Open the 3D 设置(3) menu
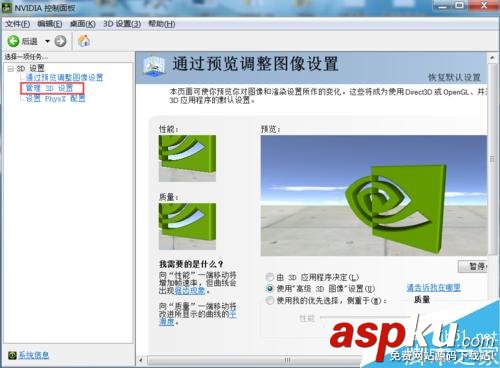 [x=122, y=24]
